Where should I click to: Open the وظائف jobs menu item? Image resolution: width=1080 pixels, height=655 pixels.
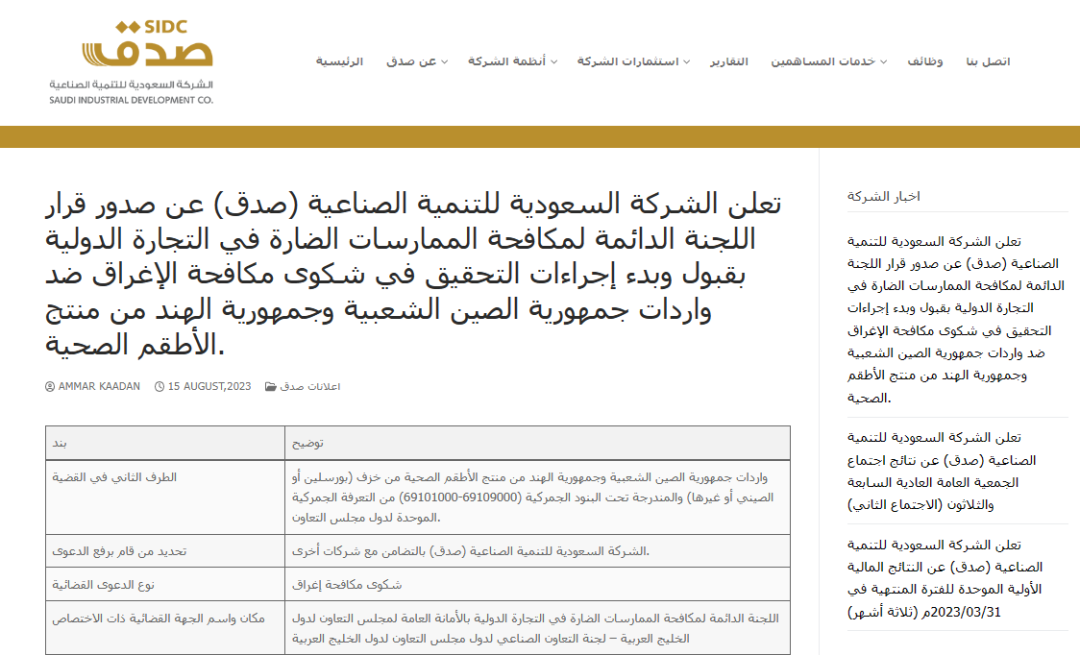925,62
